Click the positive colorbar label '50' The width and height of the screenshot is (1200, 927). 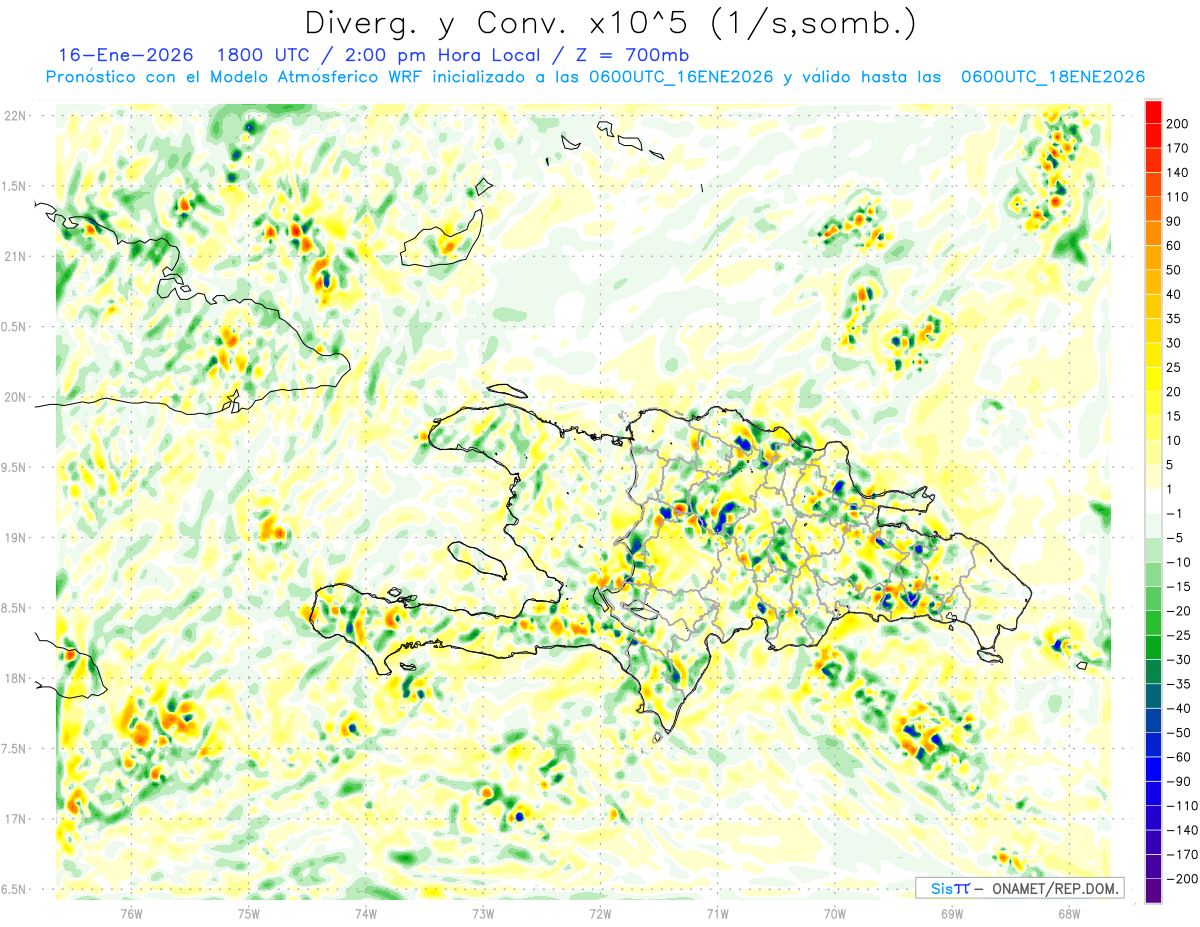pyautogui.click(x=1174, y=270)
